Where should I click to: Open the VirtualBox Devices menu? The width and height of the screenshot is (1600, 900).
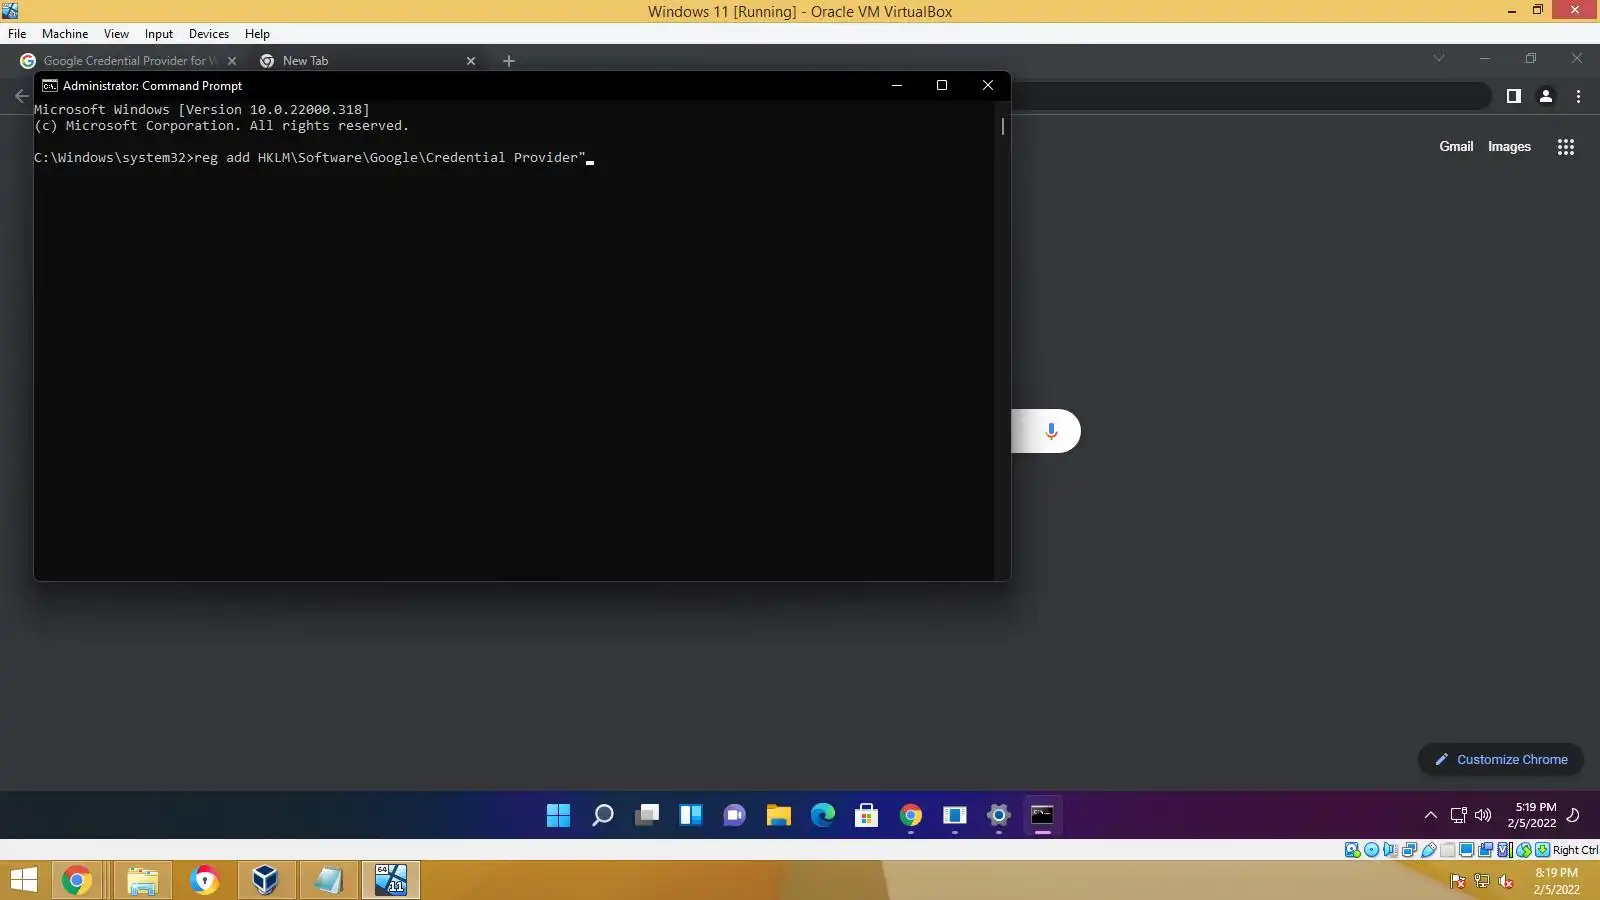tap(209, 33)
